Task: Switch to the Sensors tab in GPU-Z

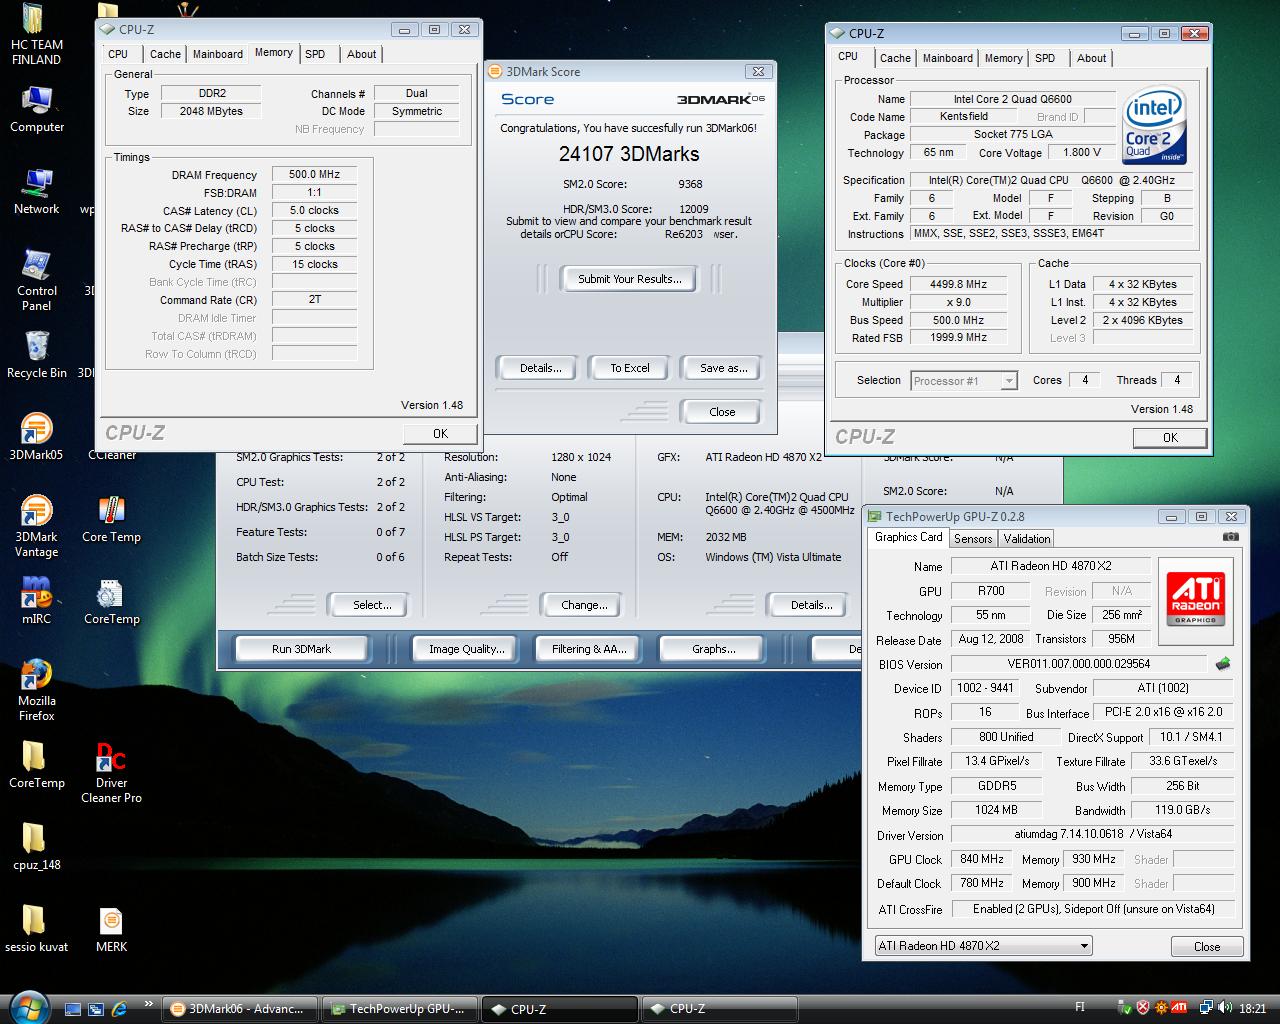Action: point(973,538)
